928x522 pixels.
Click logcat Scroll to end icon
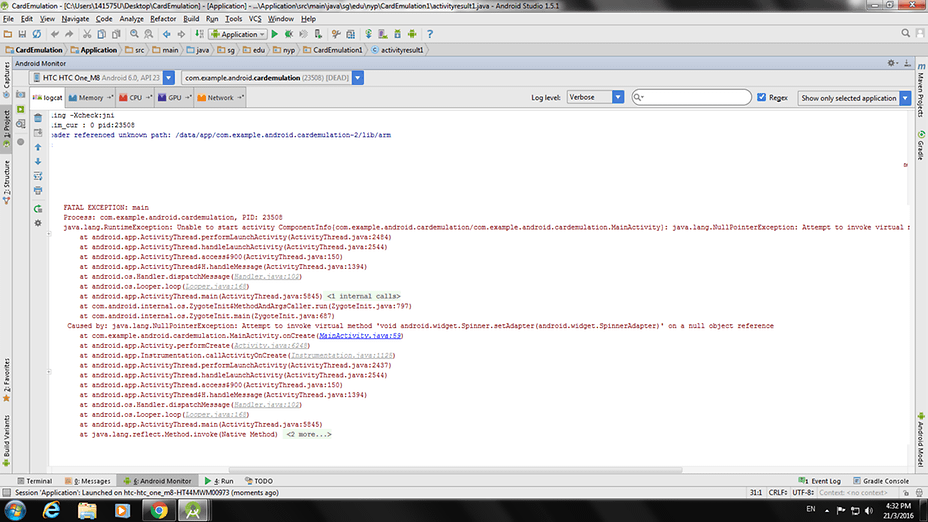[x=38, y=133]
